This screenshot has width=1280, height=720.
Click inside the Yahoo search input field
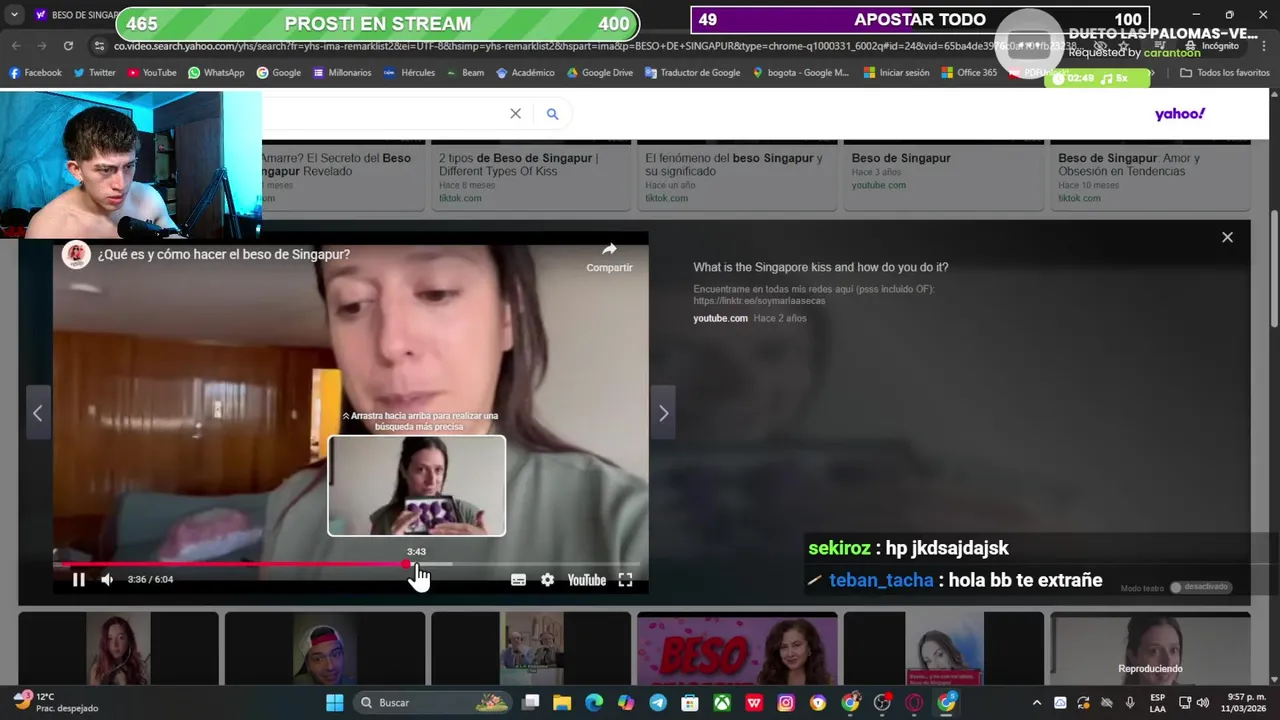click(x=385, y=114)
